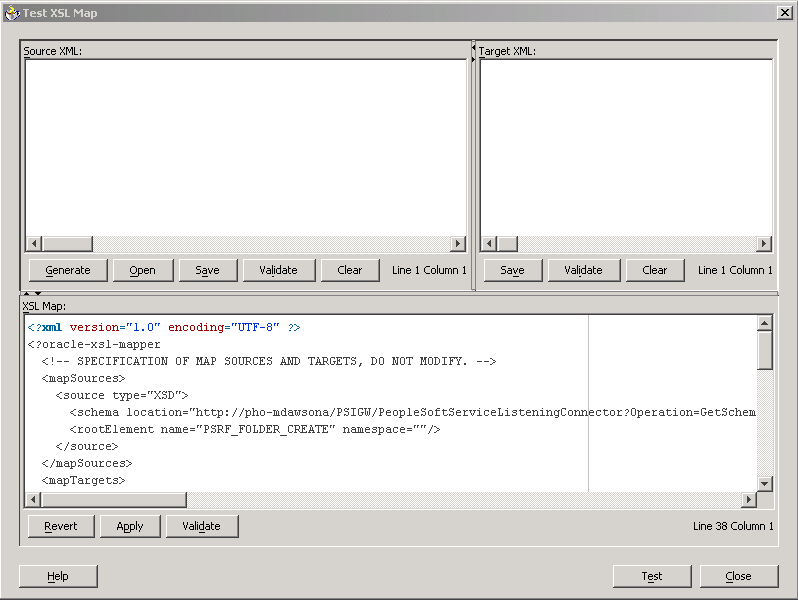
Task: Click Source XML scrollbar right arrow
Action: click(x=458, y=244)
